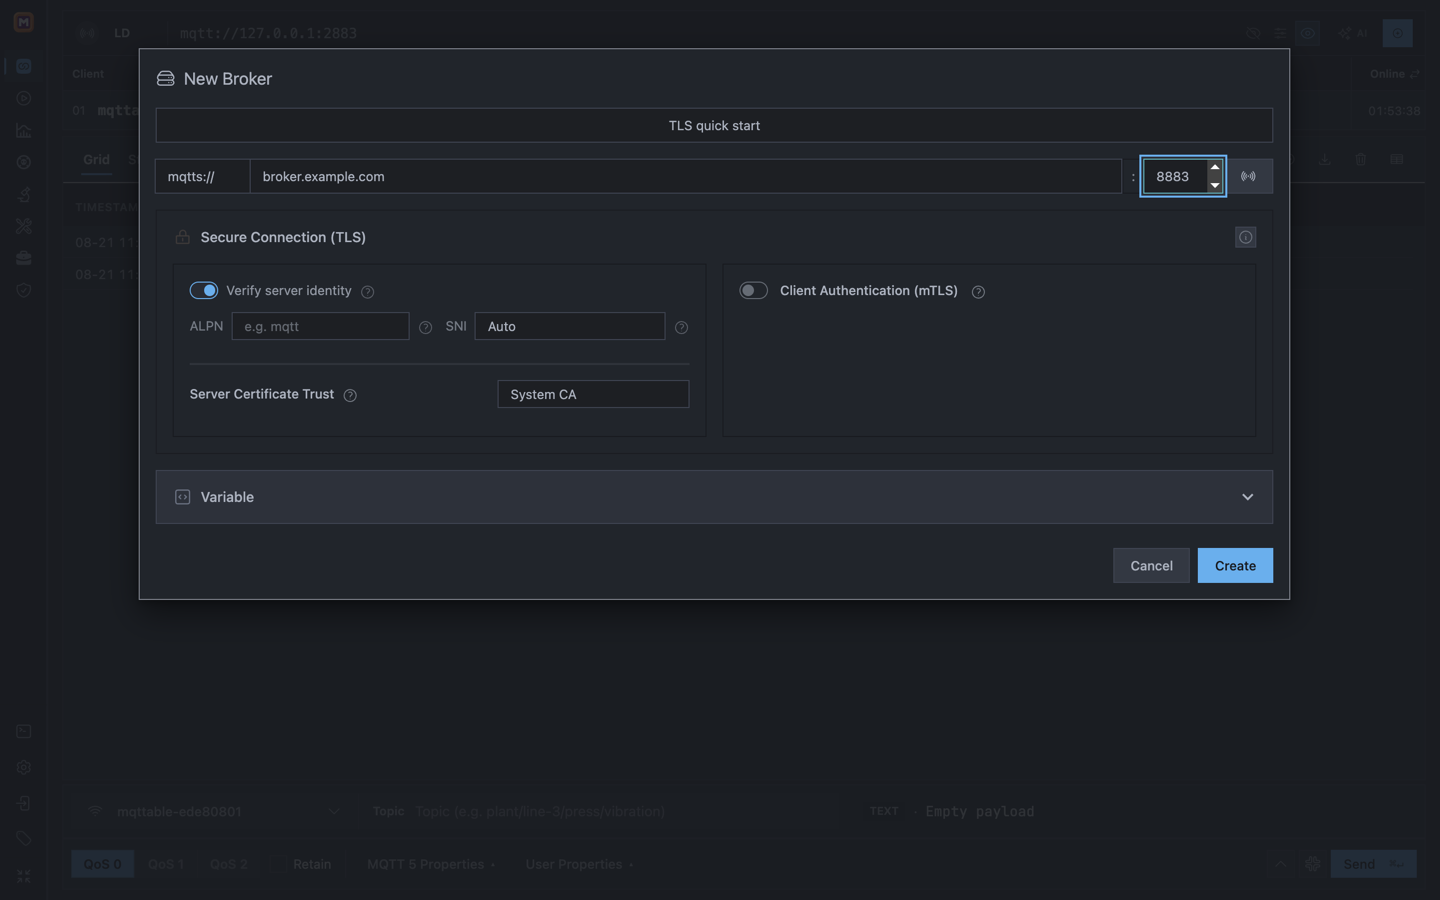Open the target record icon in sidebar
The image size is (1440, 900).
click(23, 162)
